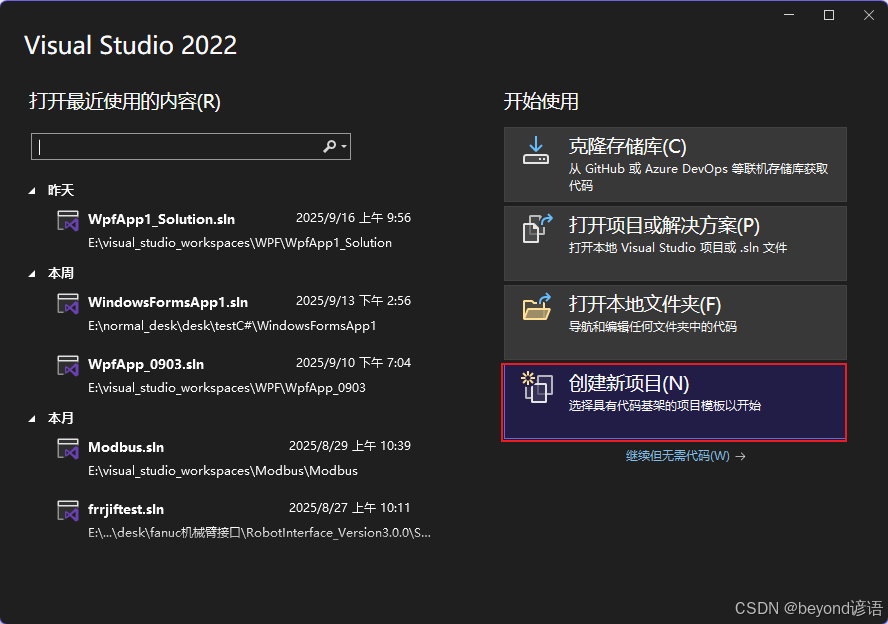Choose 创建新项目(N) option

675,402
